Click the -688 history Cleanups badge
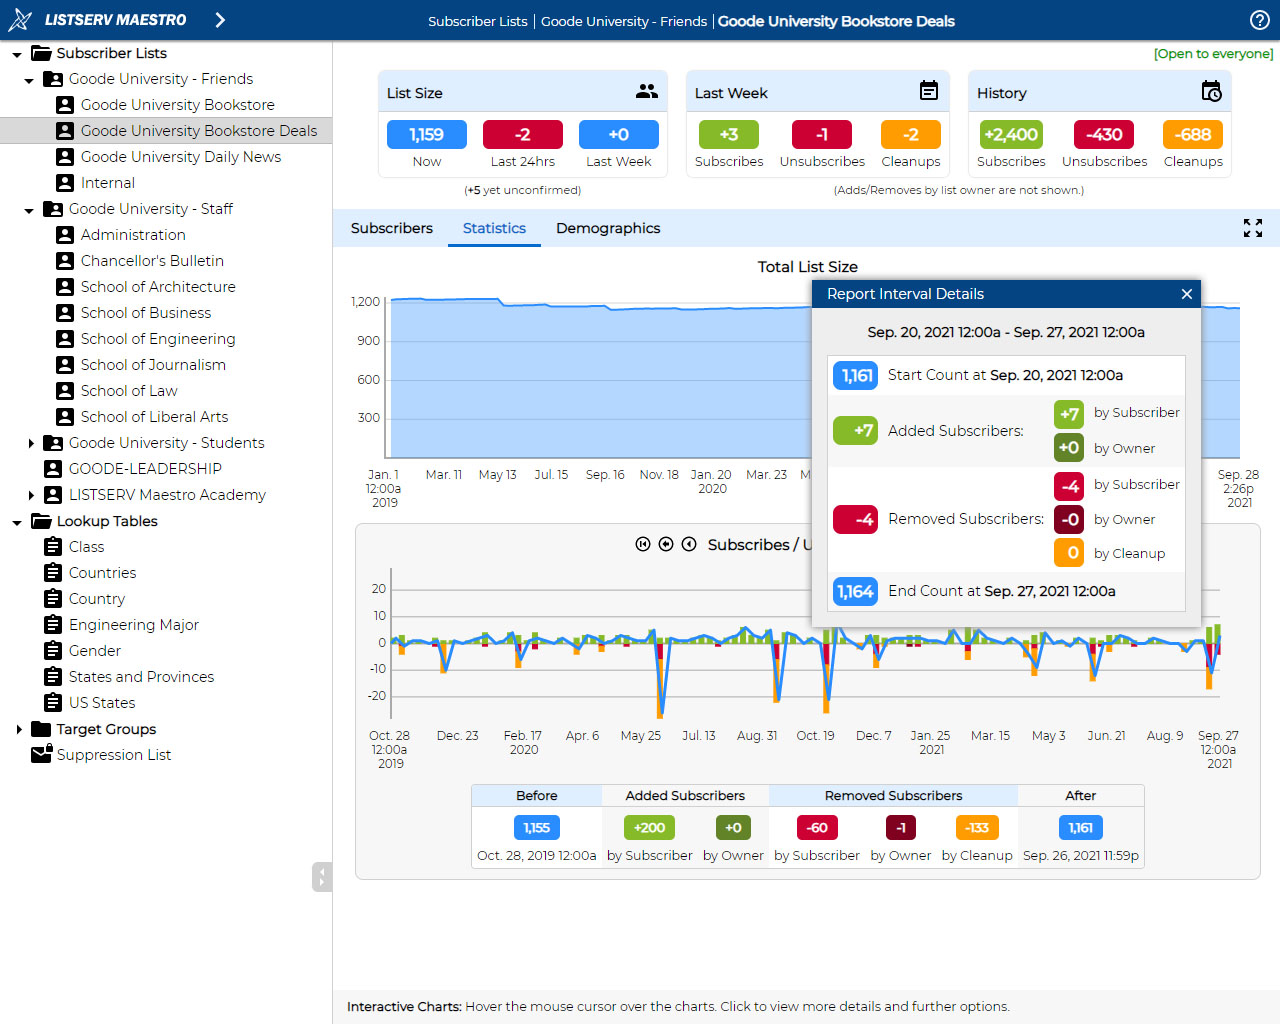This screenshot has height=1024, width=1280. click(1193, 134)
